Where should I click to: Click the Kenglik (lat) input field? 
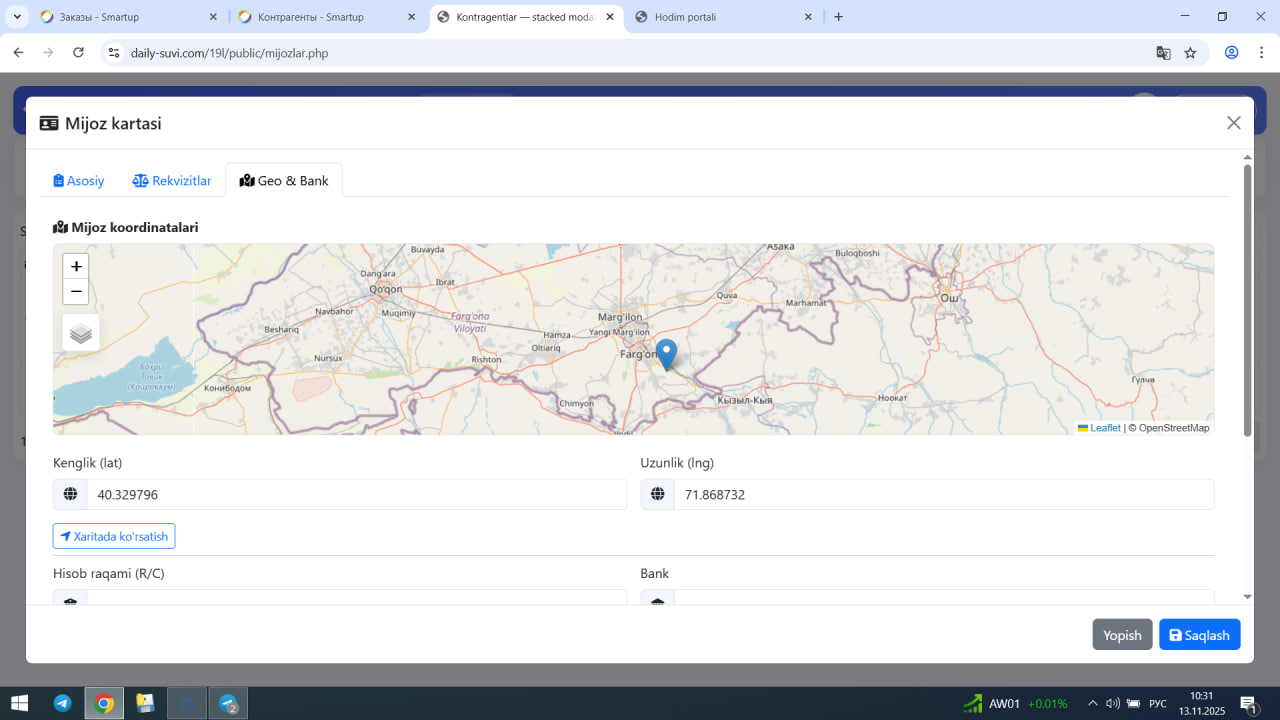click(x=356, y=494)
